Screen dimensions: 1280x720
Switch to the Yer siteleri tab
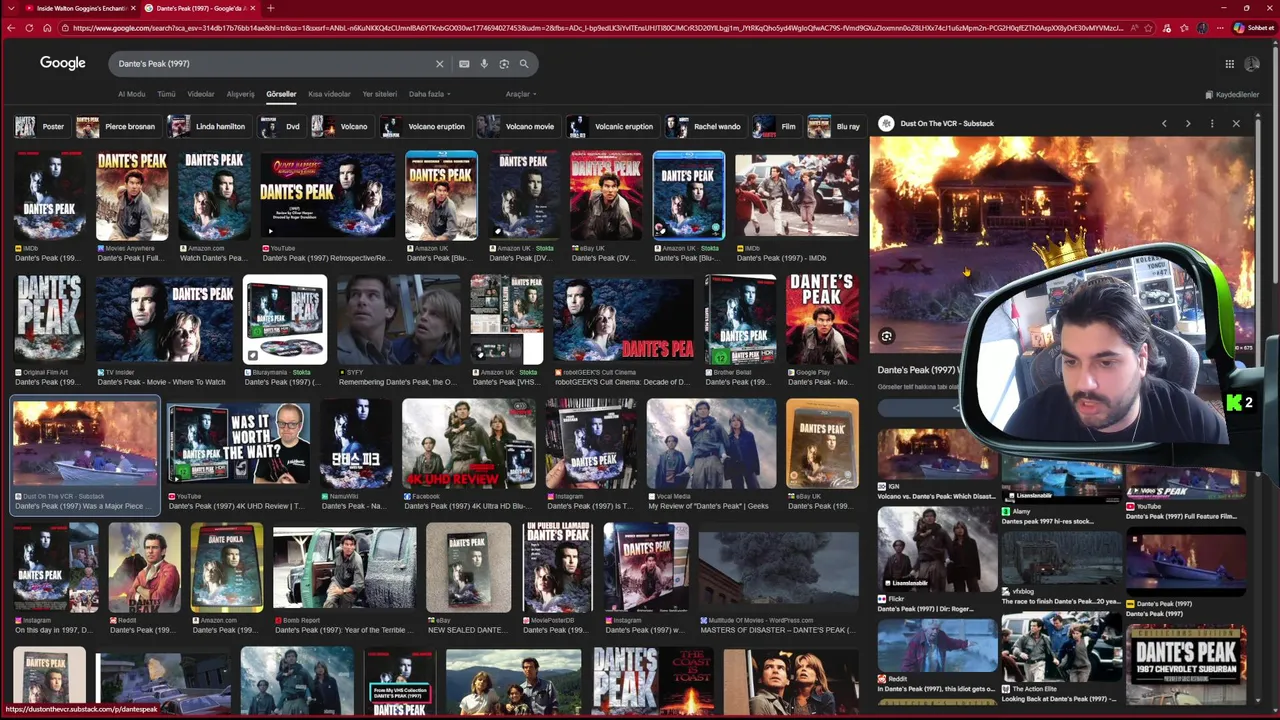(x=379, y=94)
